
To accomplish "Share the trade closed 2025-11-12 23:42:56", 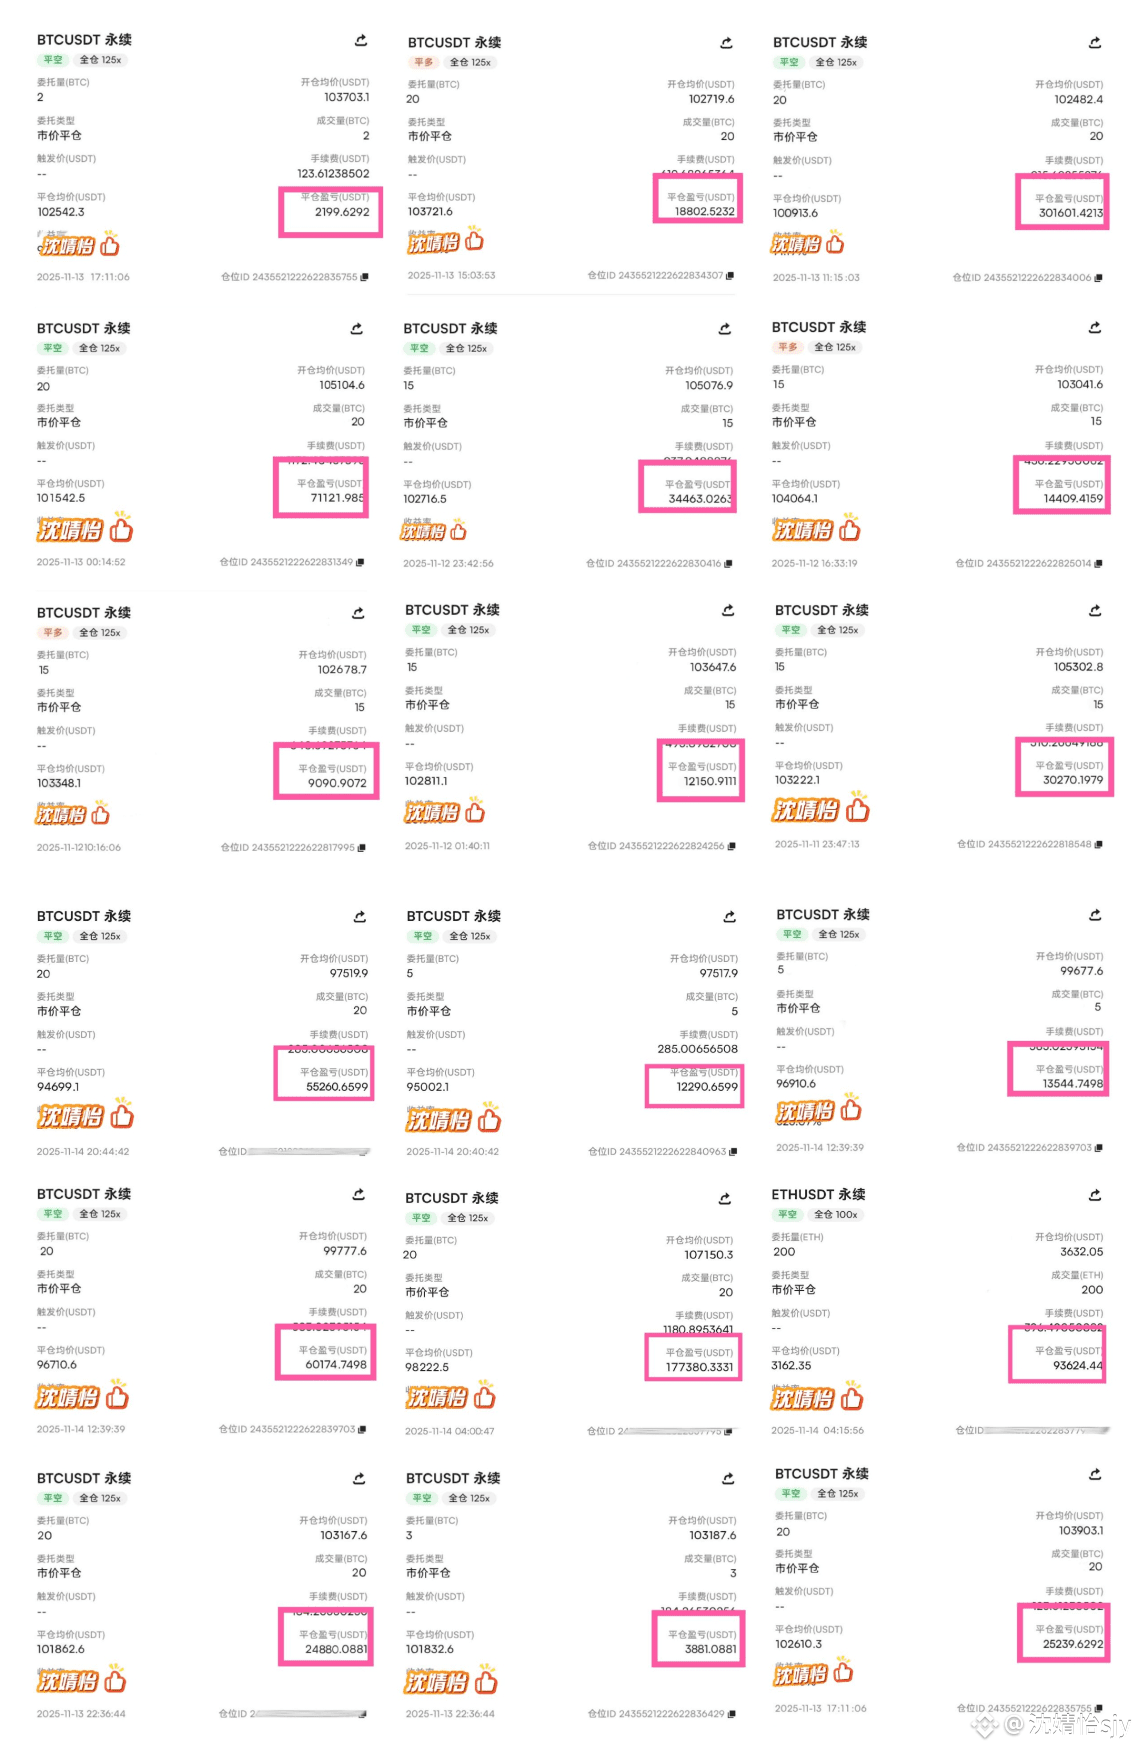I will (x=725, y=329).
